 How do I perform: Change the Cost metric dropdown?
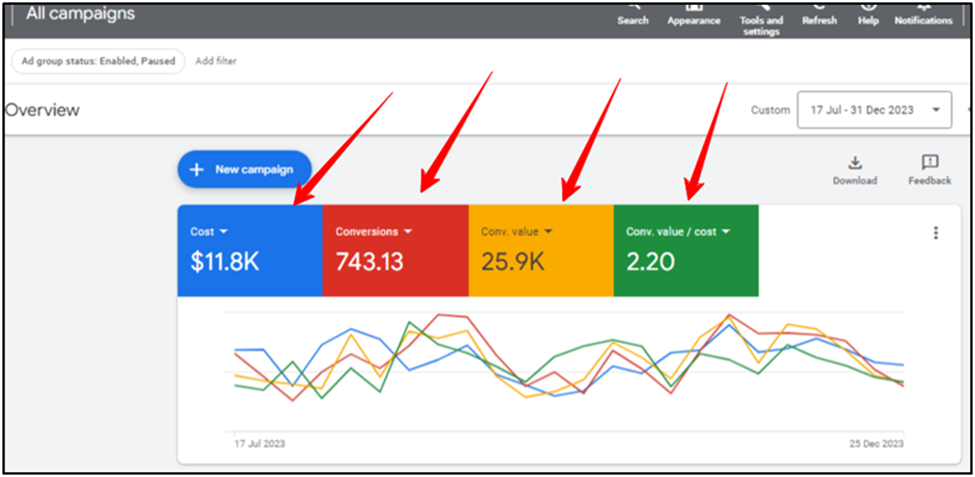coord(209,231)
